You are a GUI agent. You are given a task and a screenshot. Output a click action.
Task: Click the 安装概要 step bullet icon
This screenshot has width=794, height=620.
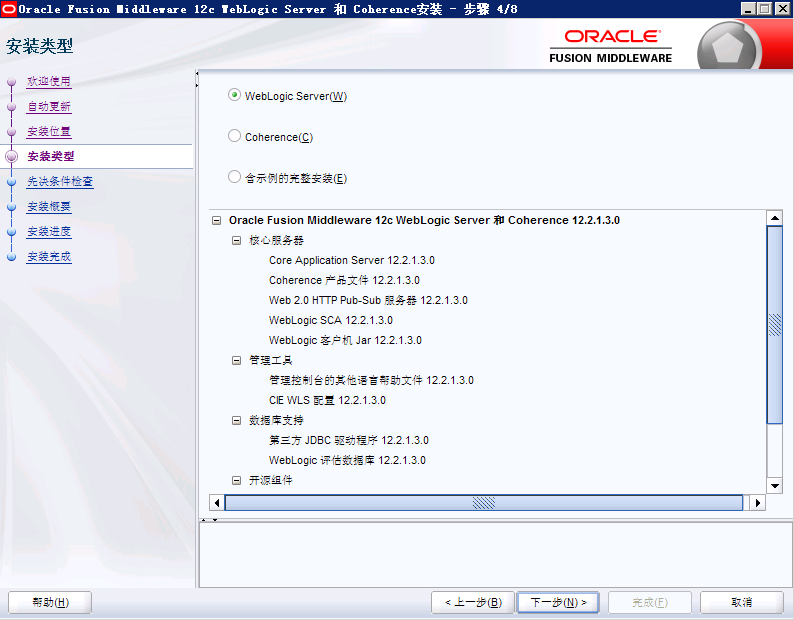point(11,207)
